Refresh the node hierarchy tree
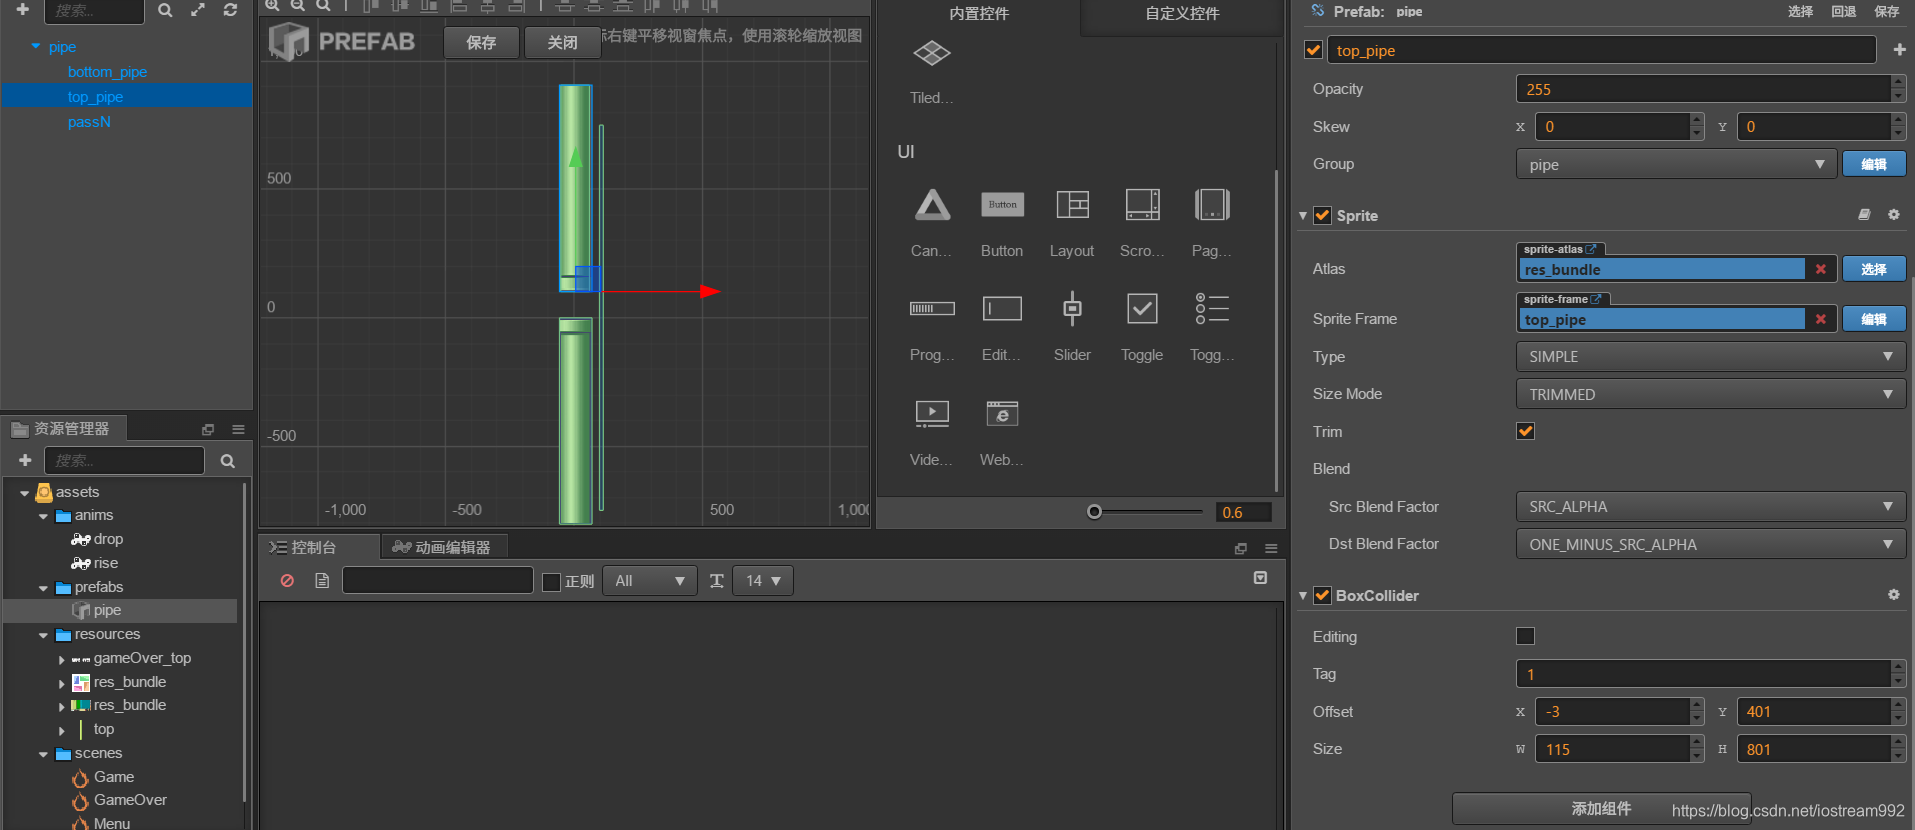 [x=230, y=10]
